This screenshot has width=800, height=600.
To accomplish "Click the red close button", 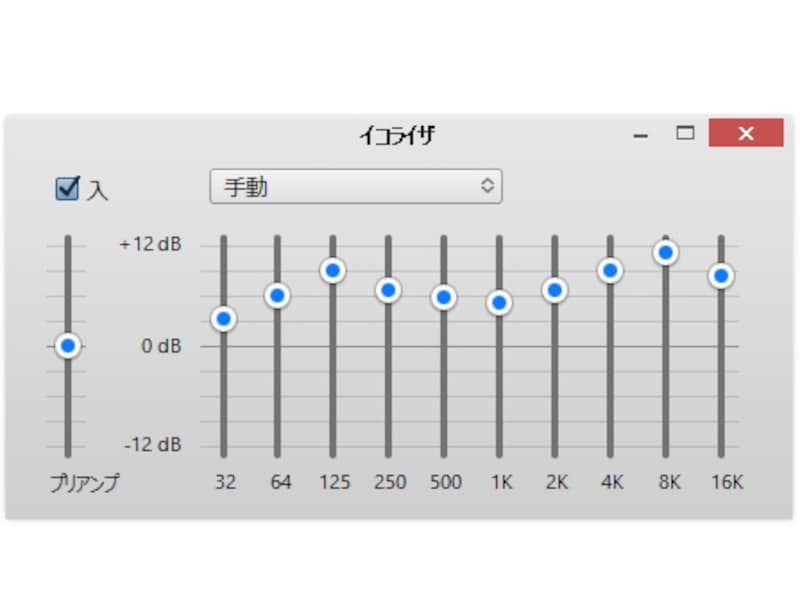I will pos(745,133).
